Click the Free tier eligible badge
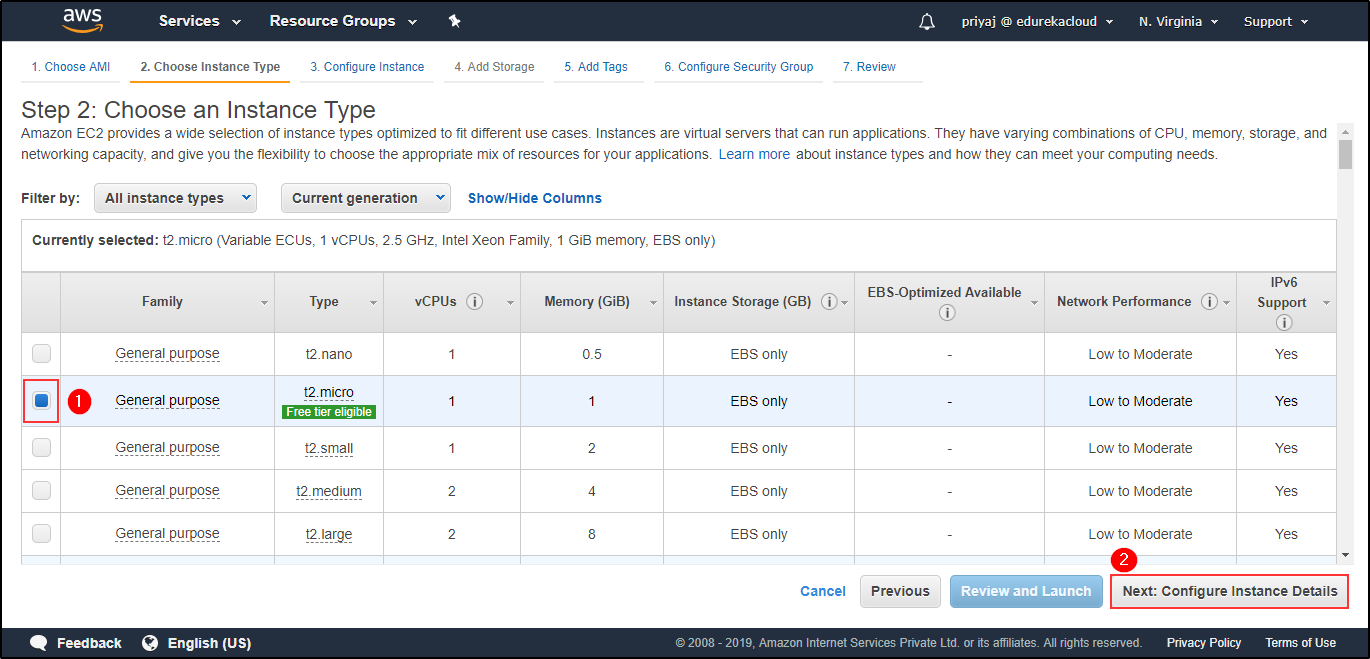The height and width of the screenshot is (659, 1370). (329, 412)
